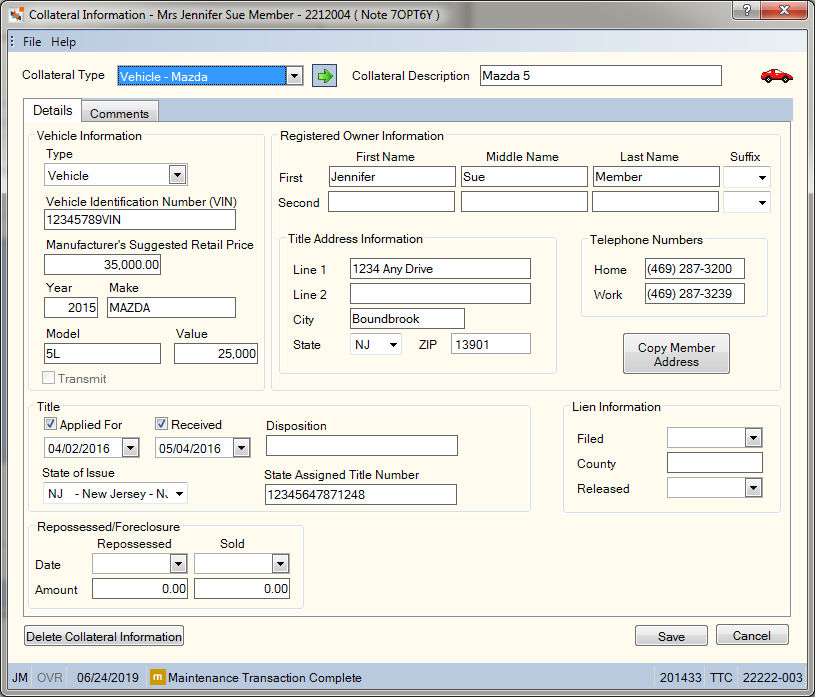Image resolution: width=815 pixels, height=697 pixels.
Task: Click the help question mark button
Action: point(746,10)
